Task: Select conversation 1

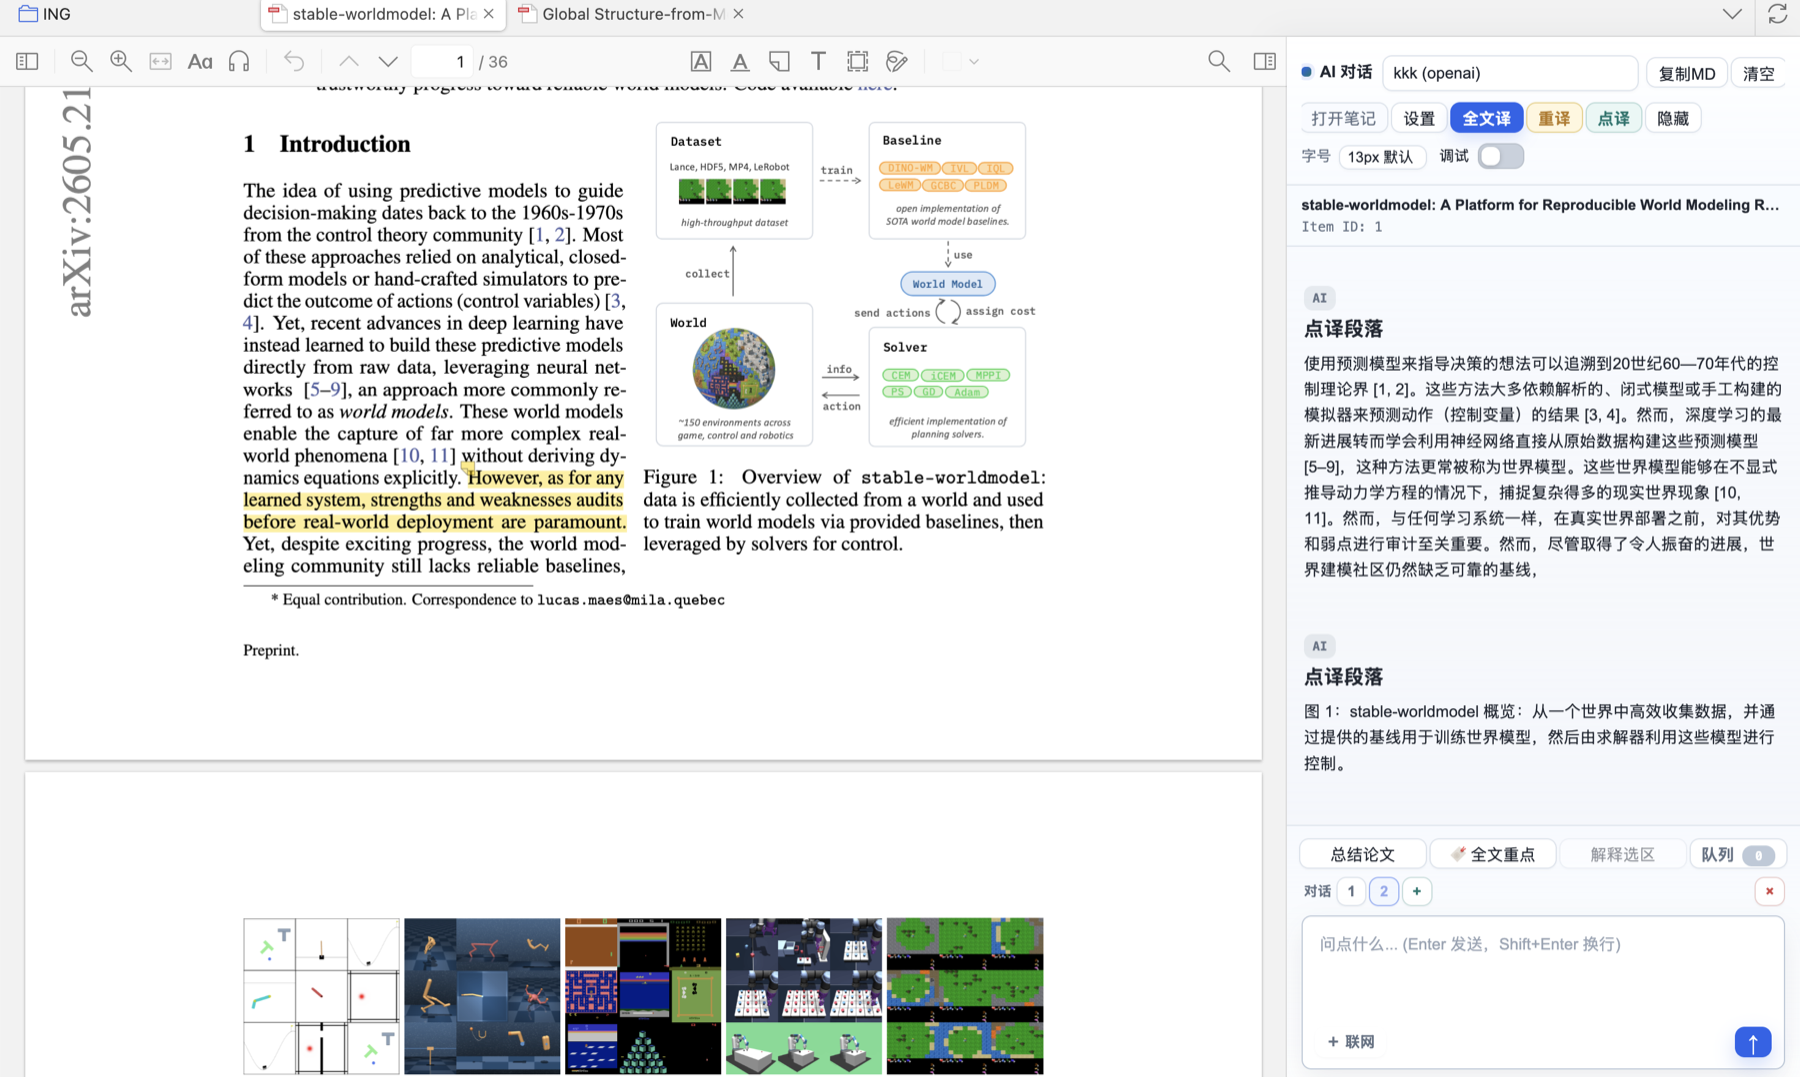Action: (x=1351, y=891)
